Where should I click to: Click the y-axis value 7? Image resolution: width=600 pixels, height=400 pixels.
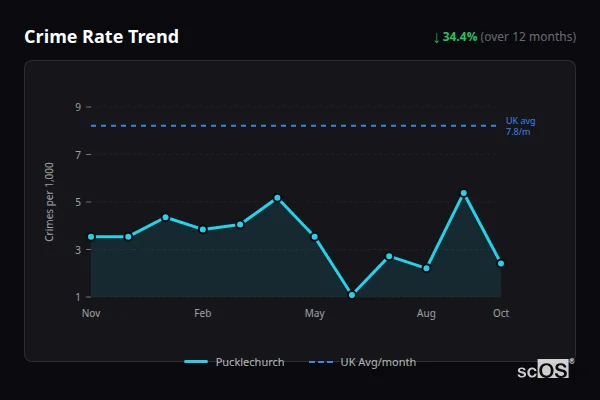[x=78, y=155]
